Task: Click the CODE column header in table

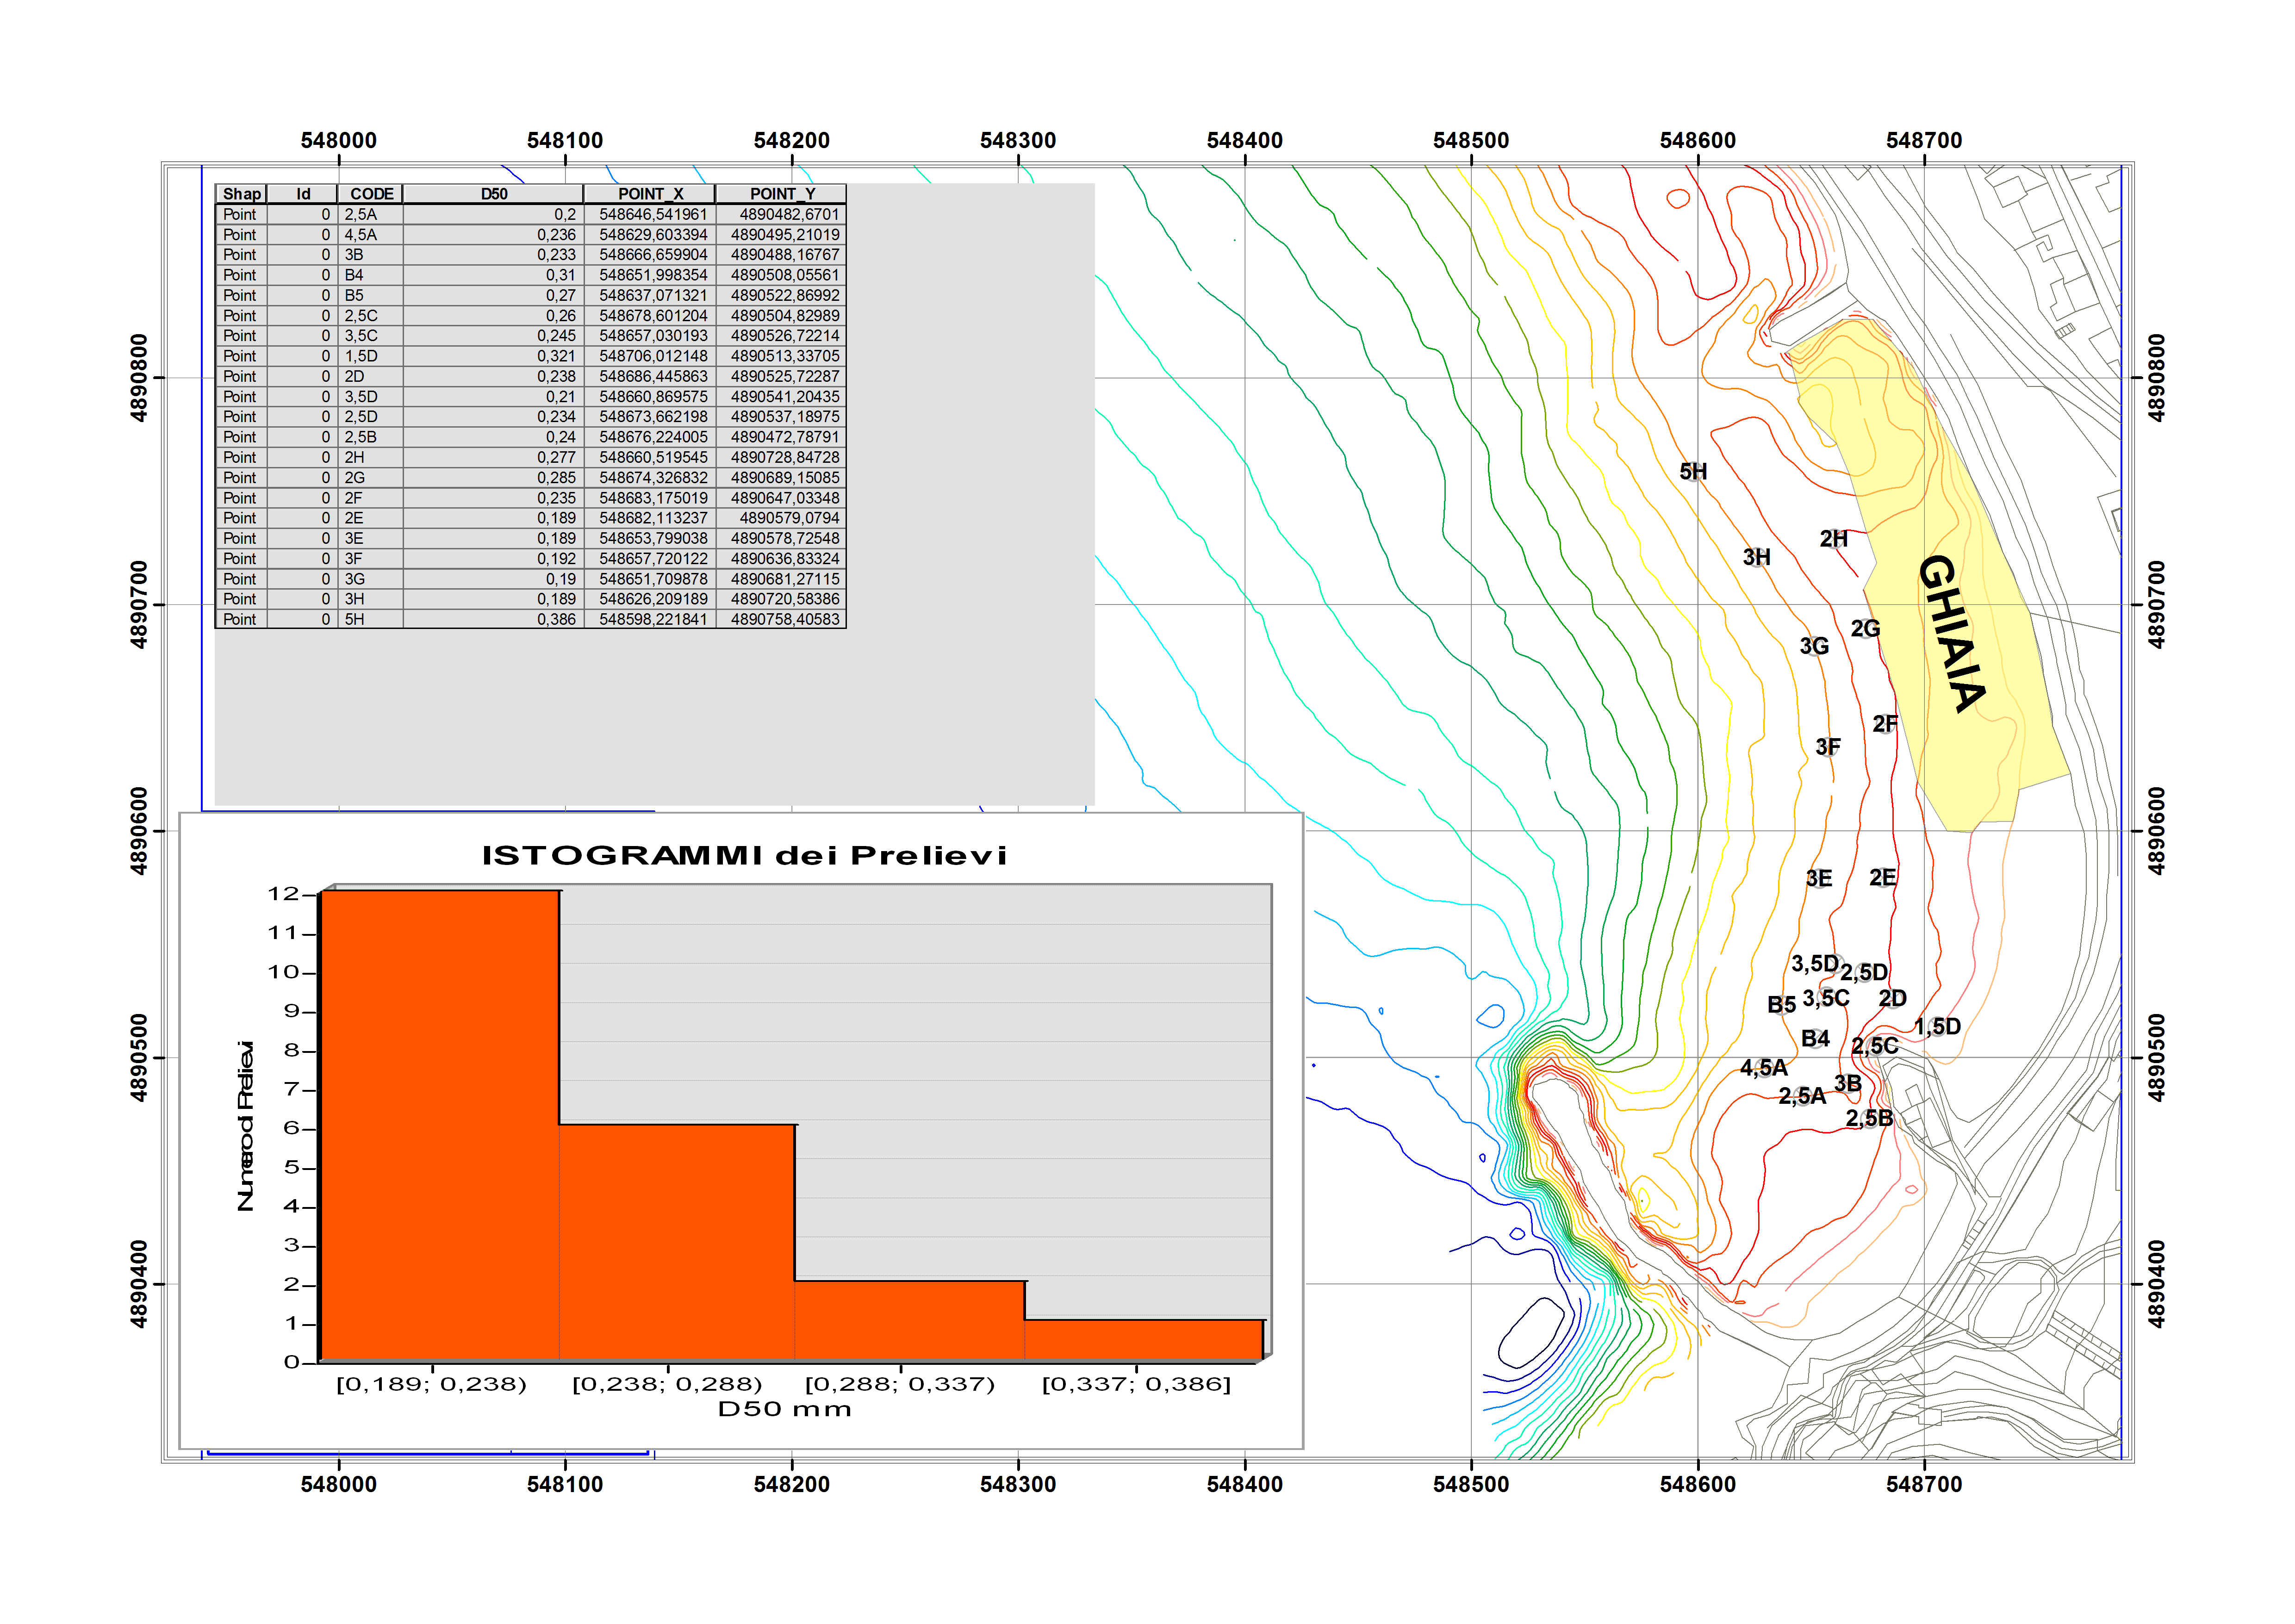Action: (x=371, y=194)
